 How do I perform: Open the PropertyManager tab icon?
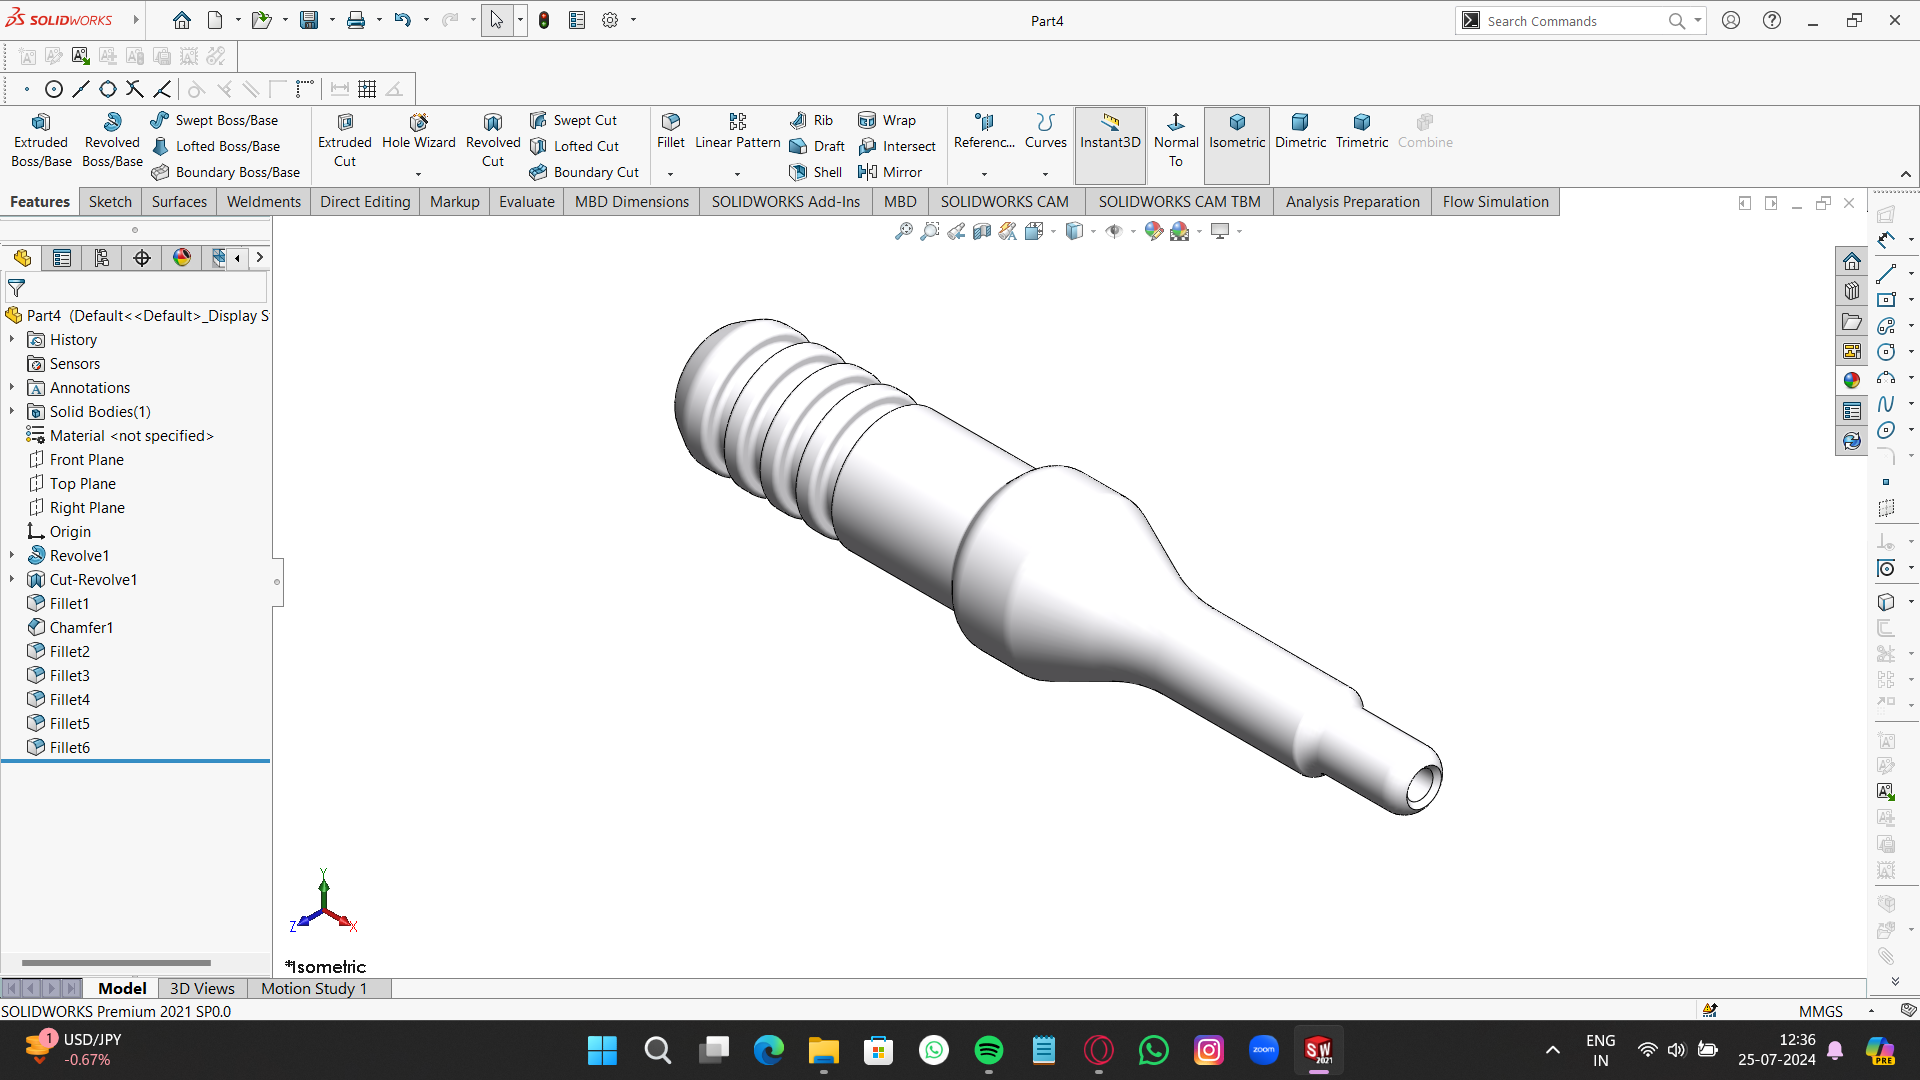coord(62,258)
